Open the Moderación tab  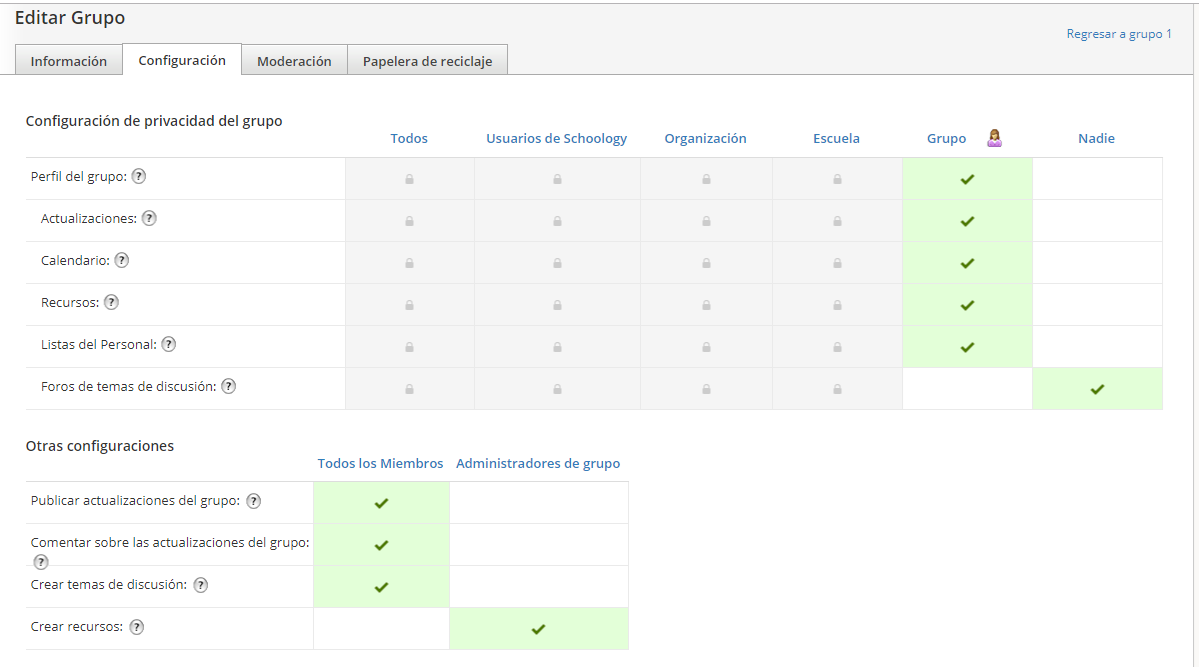(294, 60)
